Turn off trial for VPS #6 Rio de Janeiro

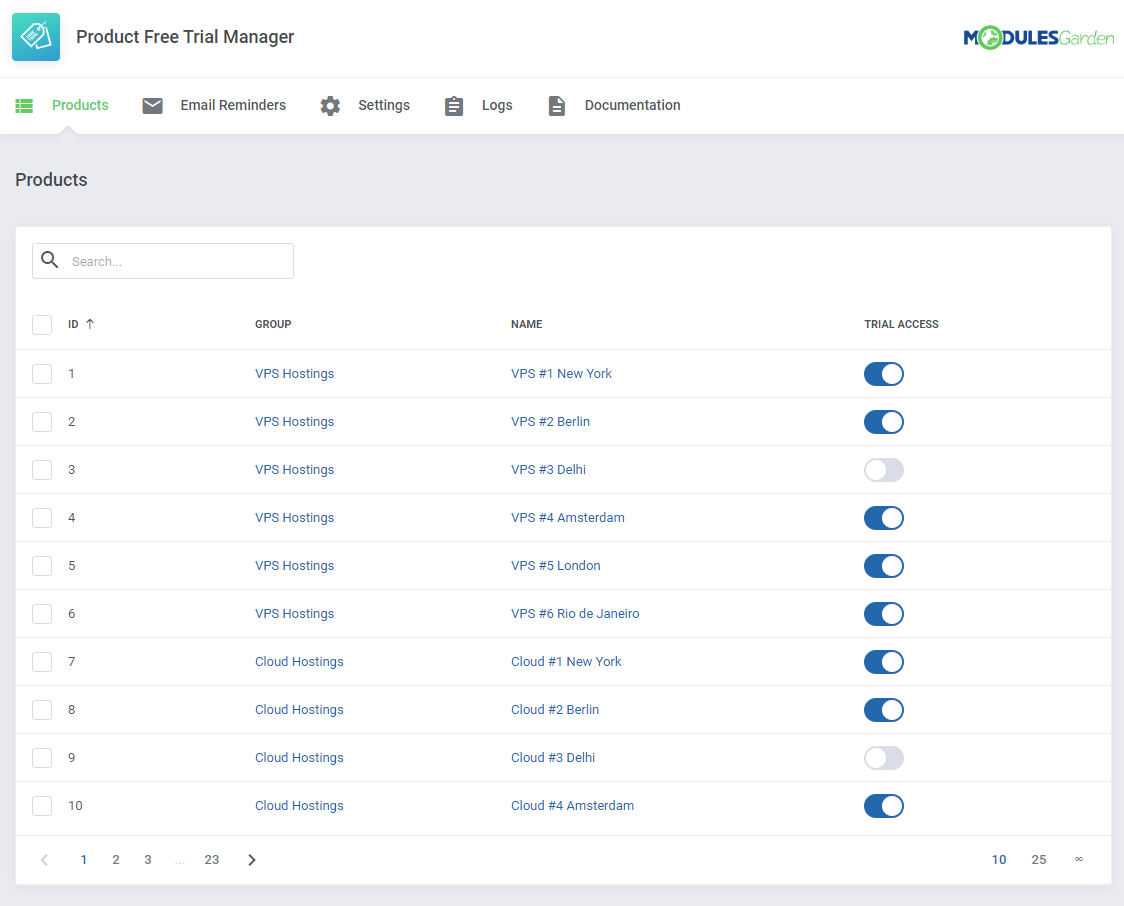coord(884,614)
